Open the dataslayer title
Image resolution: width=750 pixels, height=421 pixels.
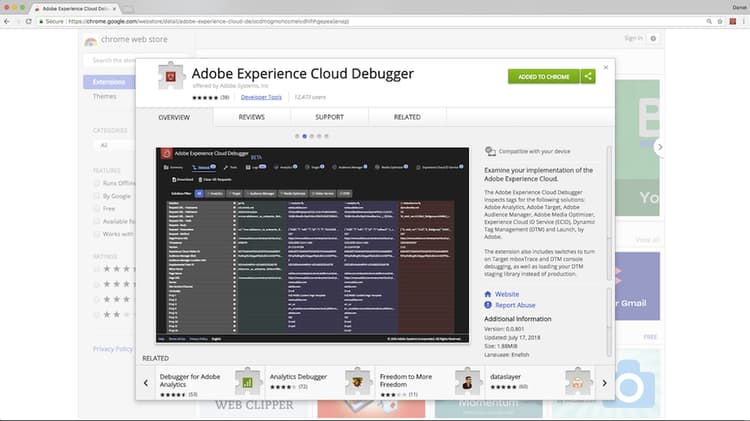(505, 377)
